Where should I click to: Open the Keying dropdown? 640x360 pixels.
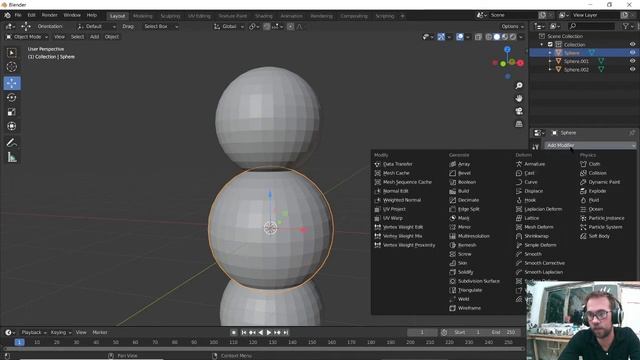pyautogui.click(x=60, y=333)
